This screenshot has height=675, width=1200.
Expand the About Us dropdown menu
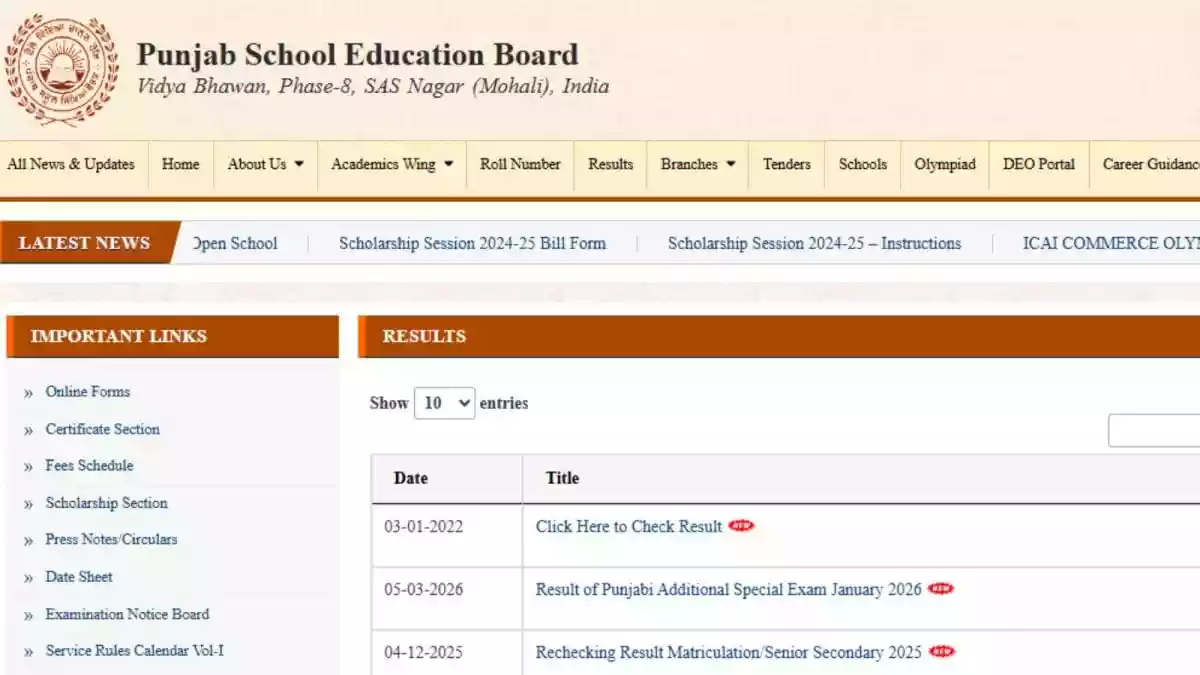pyautogui.click(x=265, y=164)
